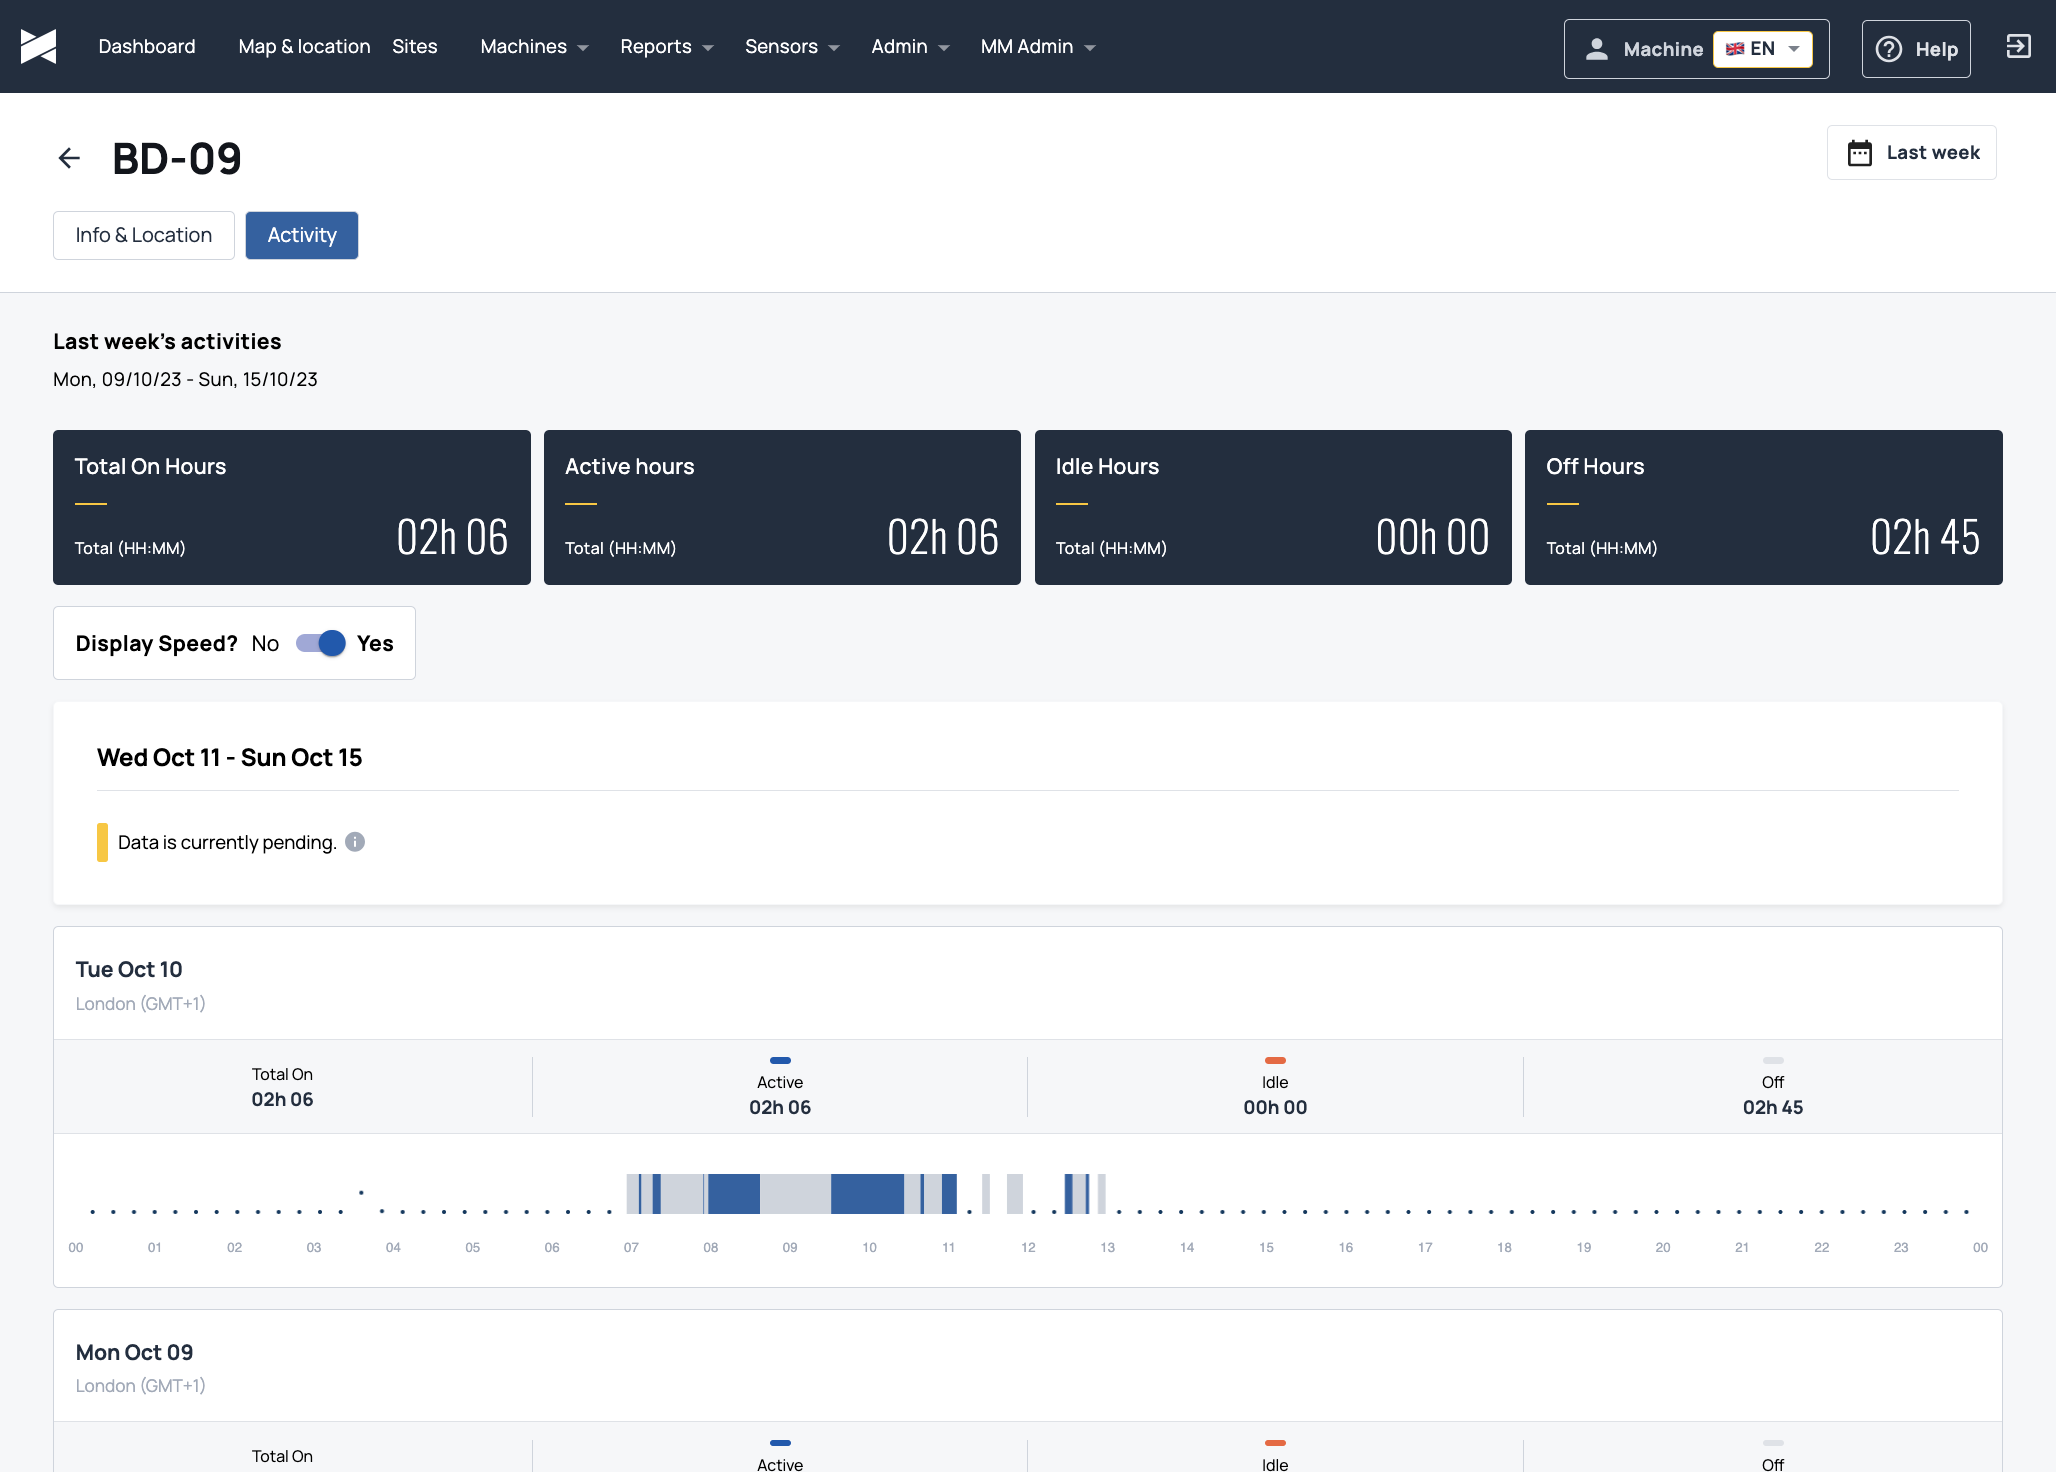Click the orange Idle legend swatch for Tue Oct 10
Image resolution: width=2056 pixels, height=1472 pixels.
pos(1275,1060)
